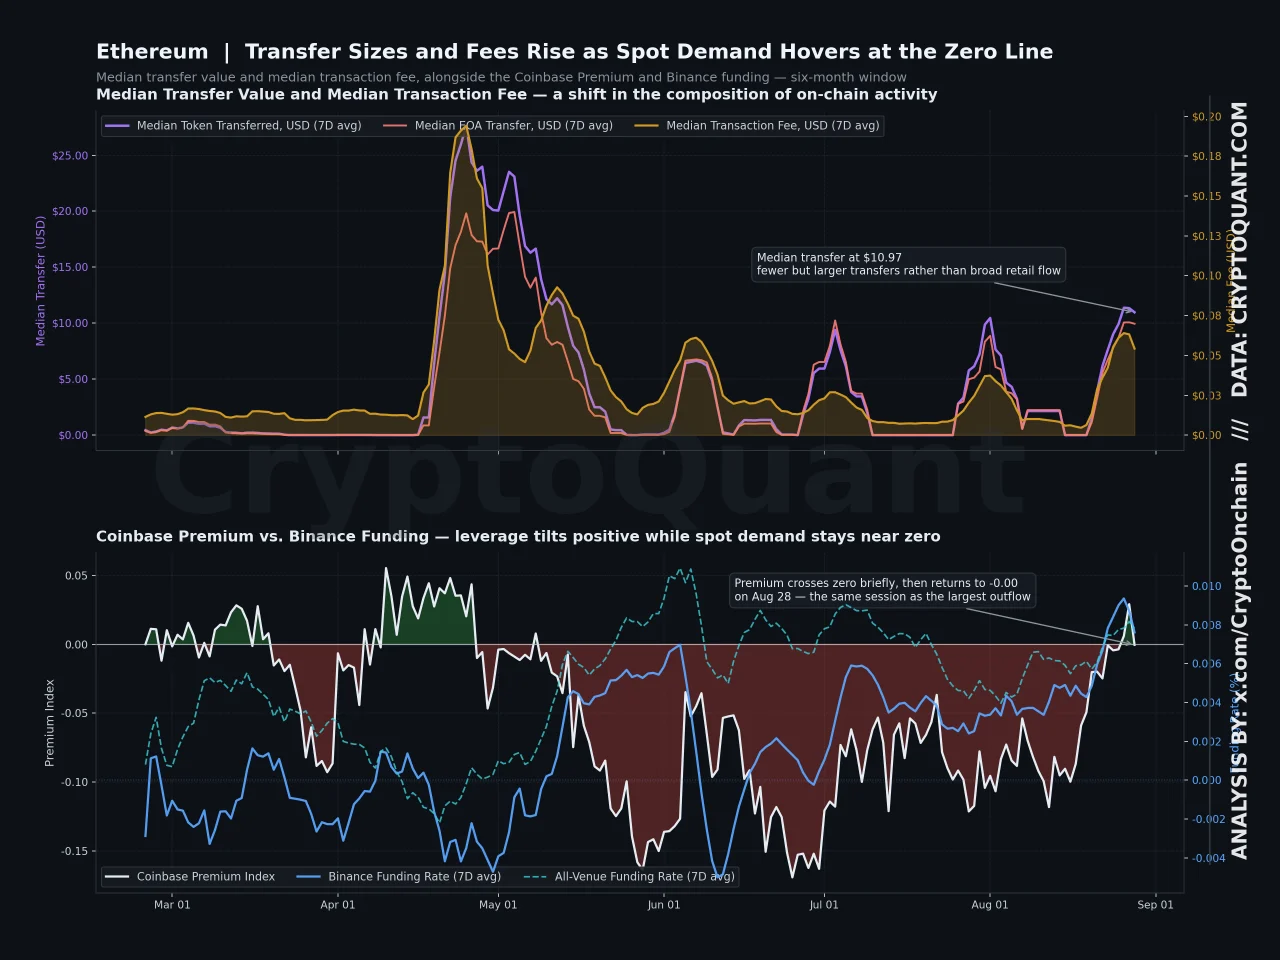Click the red Median EOA Transfer legend line
1280x960 pixels.
point(396,126)
